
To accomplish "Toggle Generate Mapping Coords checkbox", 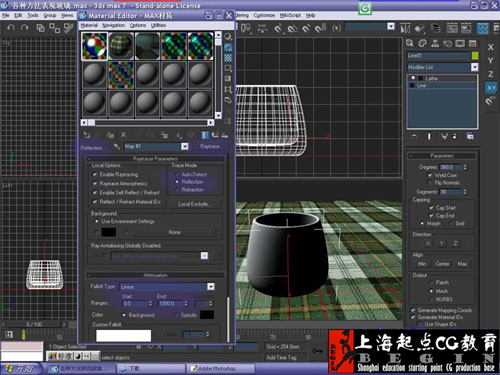I will click(x=413, y=310).
